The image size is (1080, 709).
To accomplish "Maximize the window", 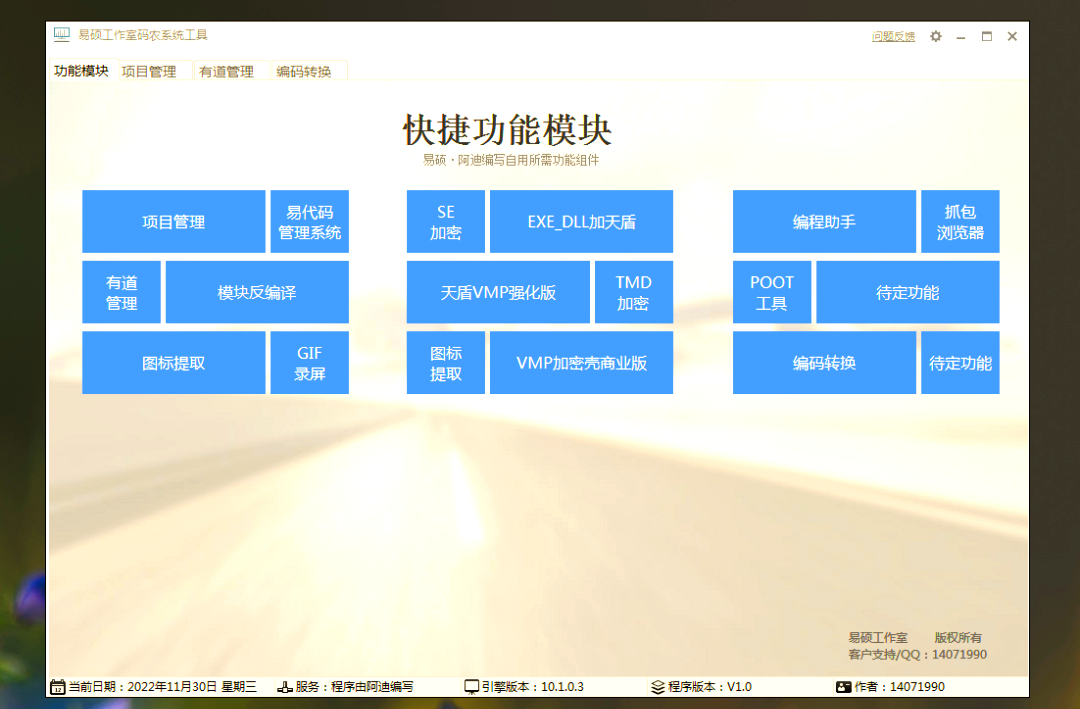I will (x=987, y=37).
